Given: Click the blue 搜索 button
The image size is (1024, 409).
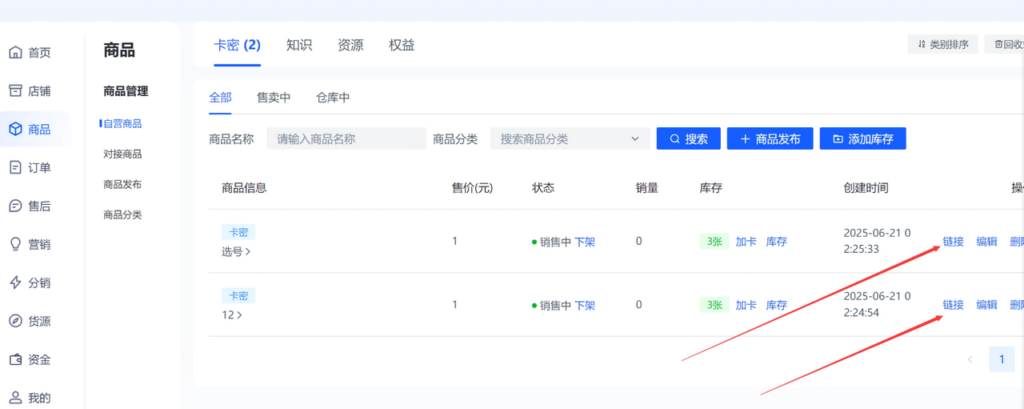Looking at the screenshot, I should pyautogui.click(x=688, y=139).
